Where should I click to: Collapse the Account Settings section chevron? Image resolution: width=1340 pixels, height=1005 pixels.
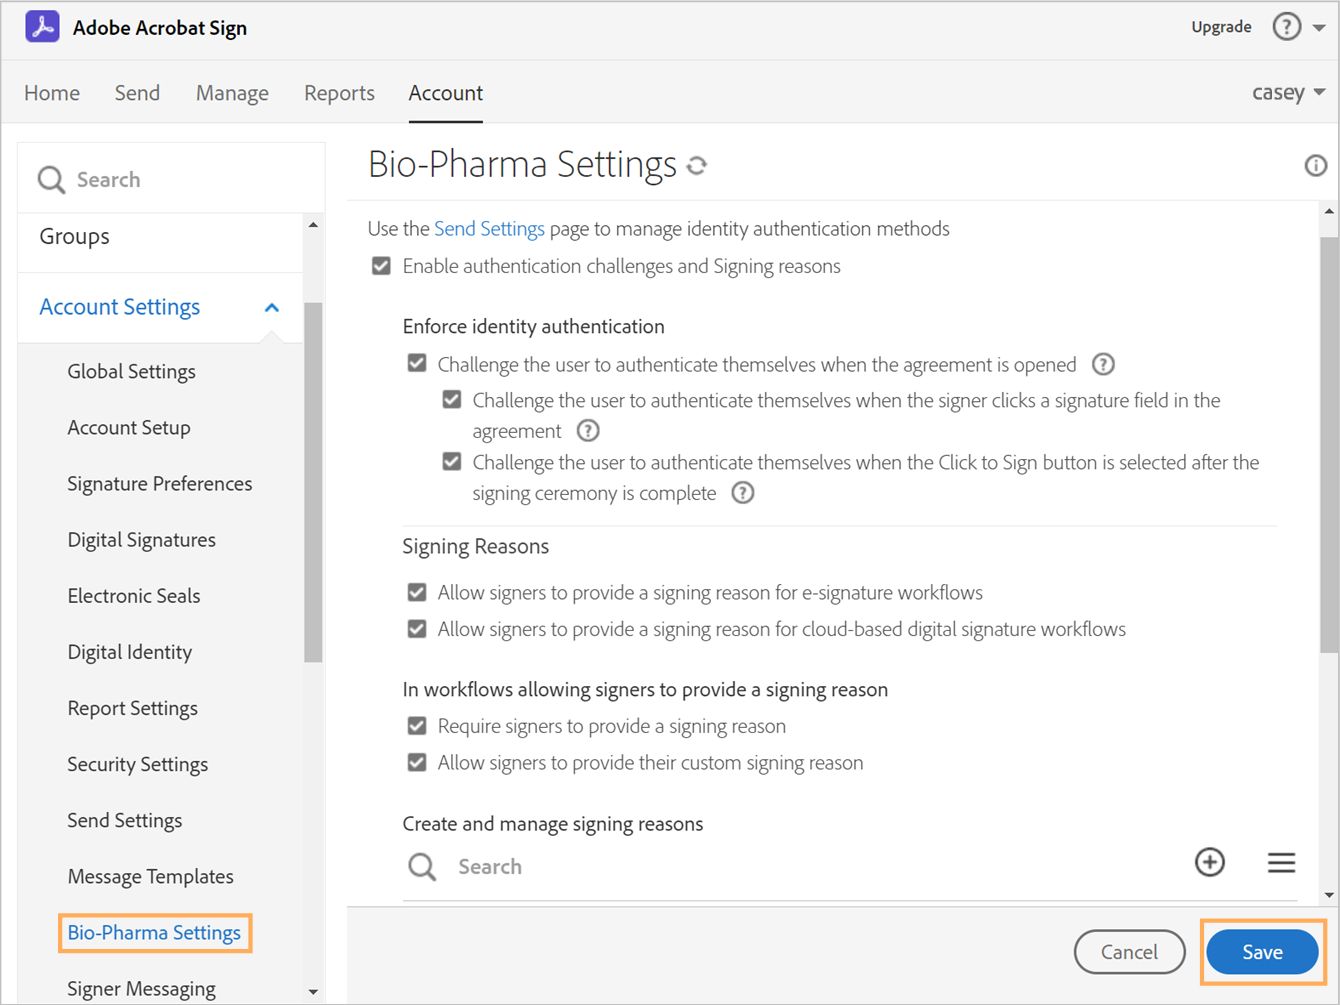point(272,308)
